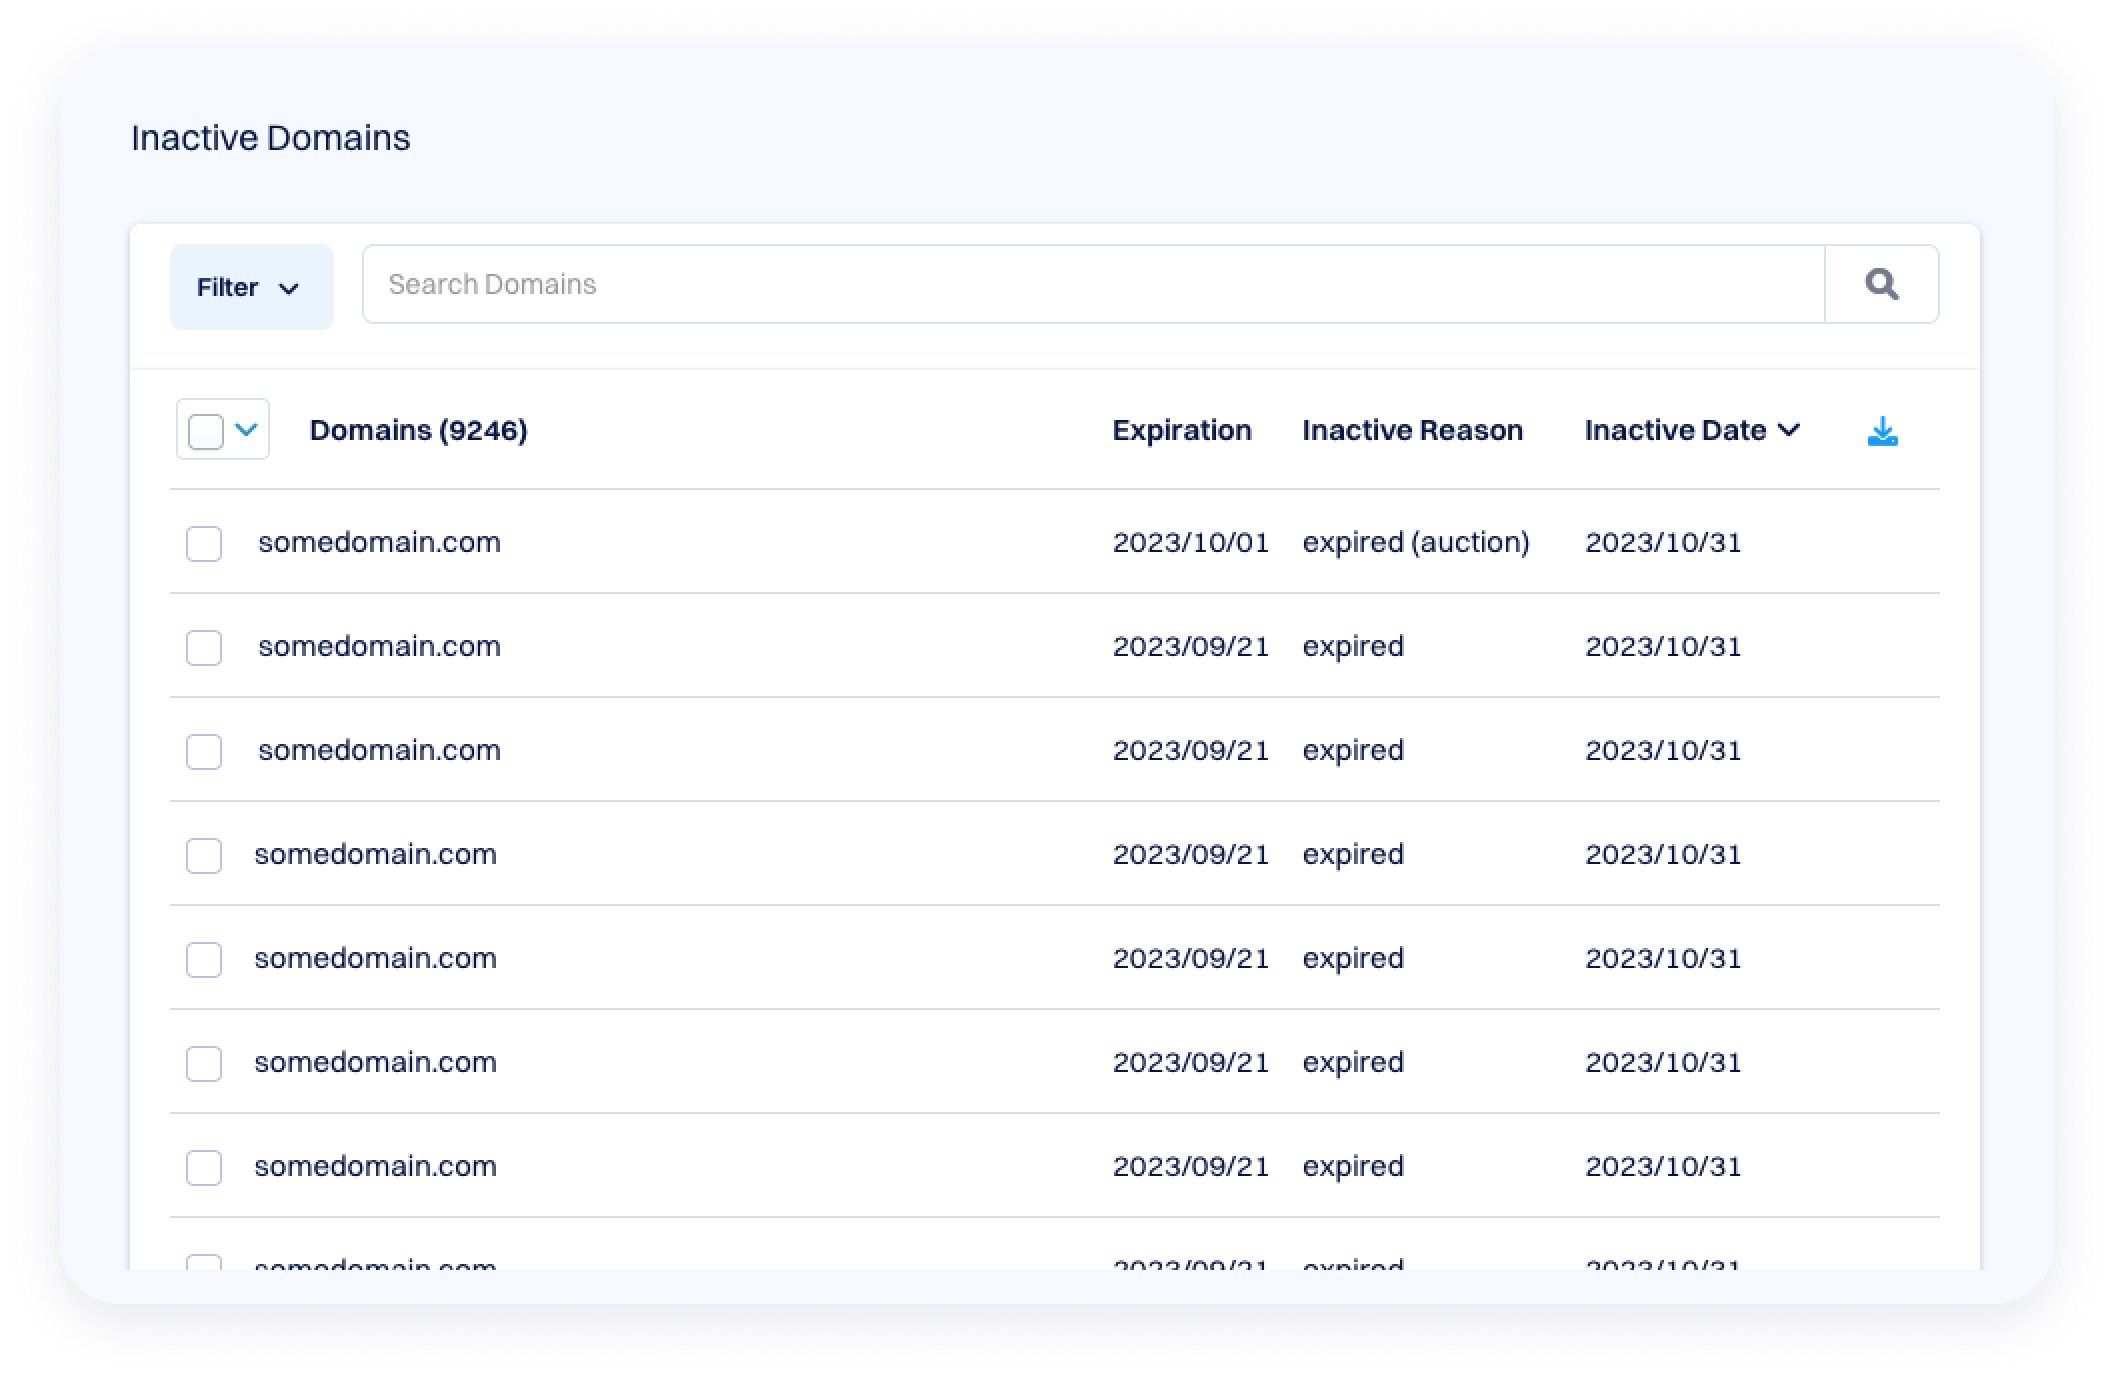Sort by Inactive Date column arrow
The width and height of the screenshot is (2114, 1380).
[1789, 430]
